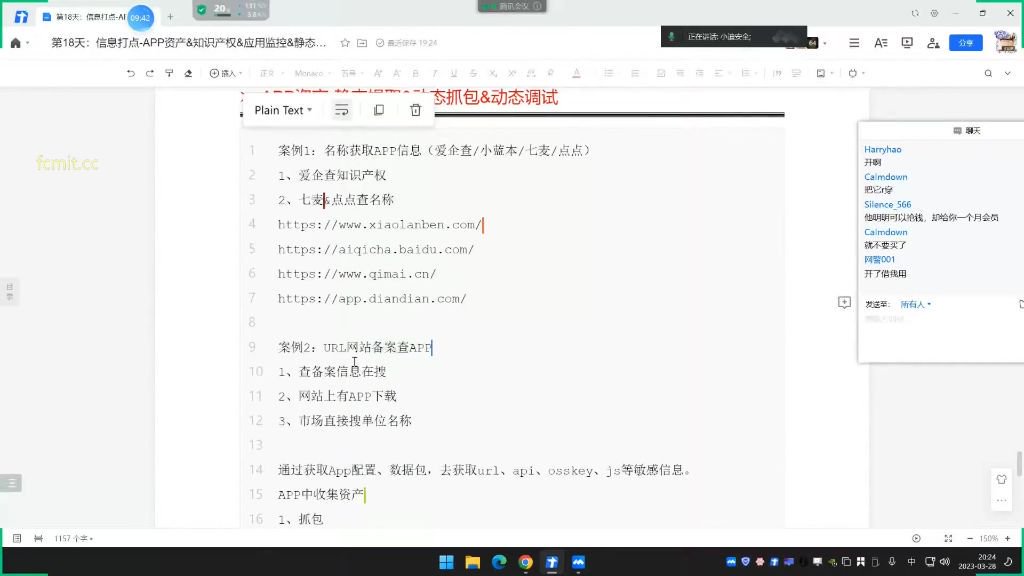Click username Silence_566 in chat
The width and height of the screenshot is (1024, 576).
888,204
